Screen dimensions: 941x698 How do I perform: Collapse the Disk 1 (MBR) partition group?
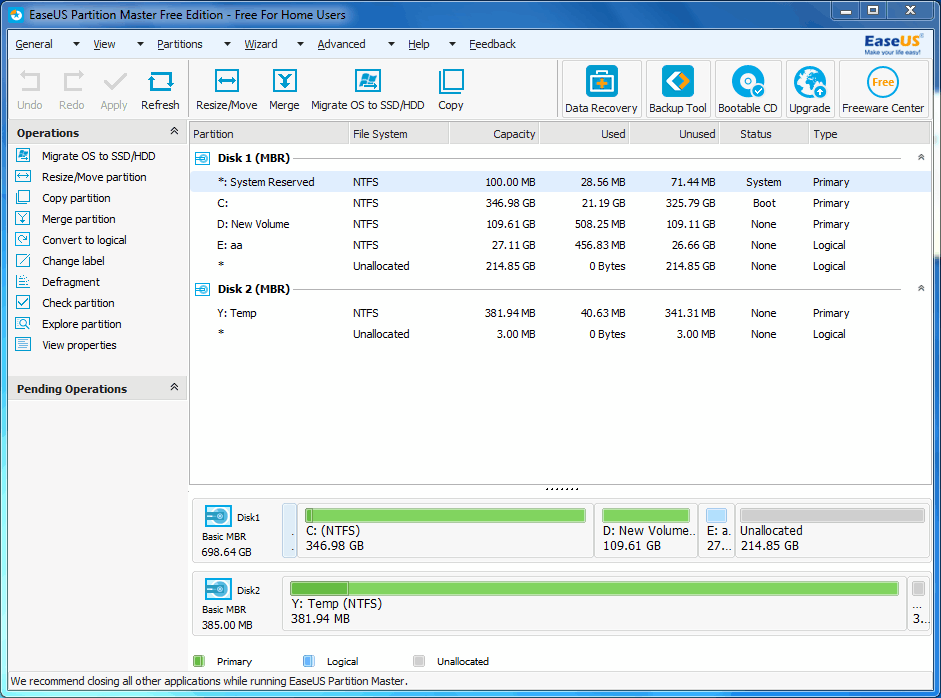pos(921,157)
